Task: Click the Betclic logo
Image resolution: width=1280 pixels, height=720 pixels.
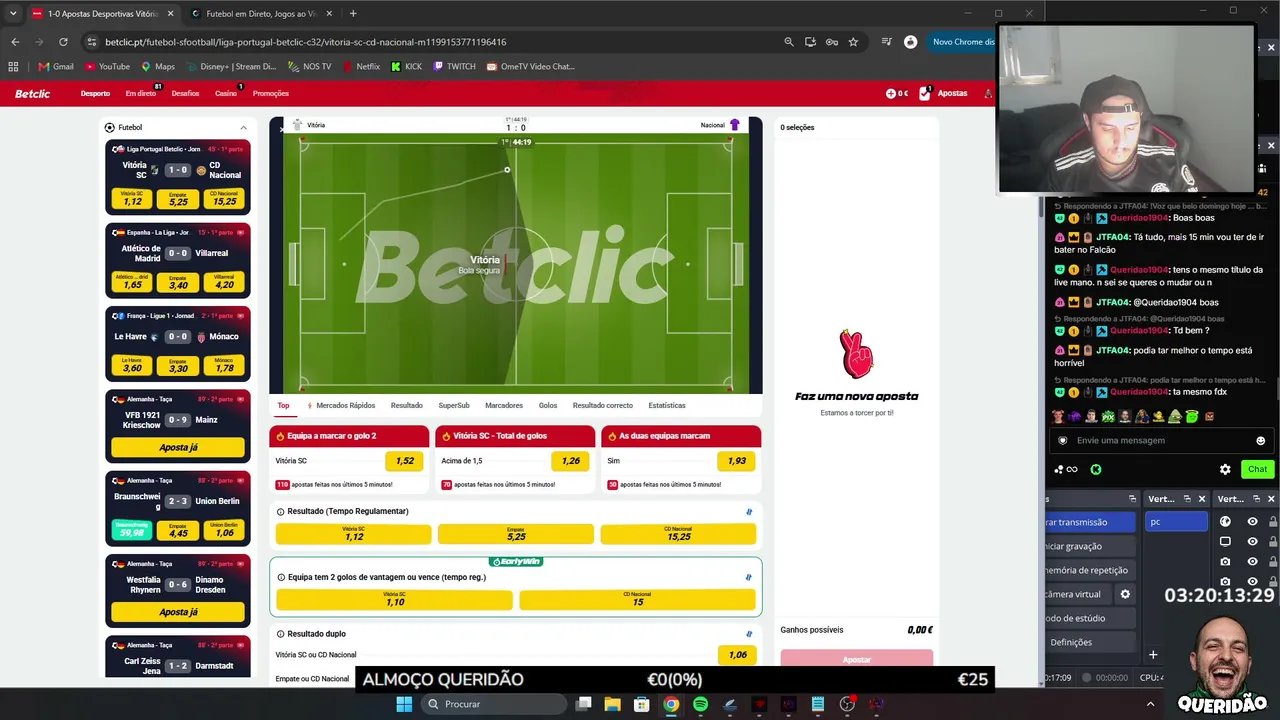Action: [32, 93]
